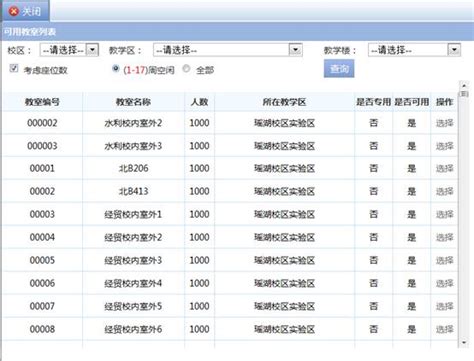474x361 pixels.
Task: Click room name 经贸校内室外1
Action: point(133,214)
